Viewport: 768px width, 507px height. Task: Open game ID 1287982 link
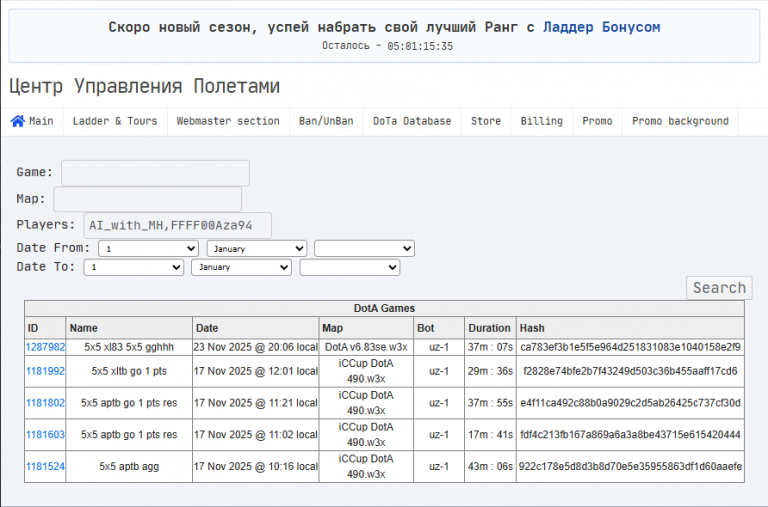pos(45,347)
